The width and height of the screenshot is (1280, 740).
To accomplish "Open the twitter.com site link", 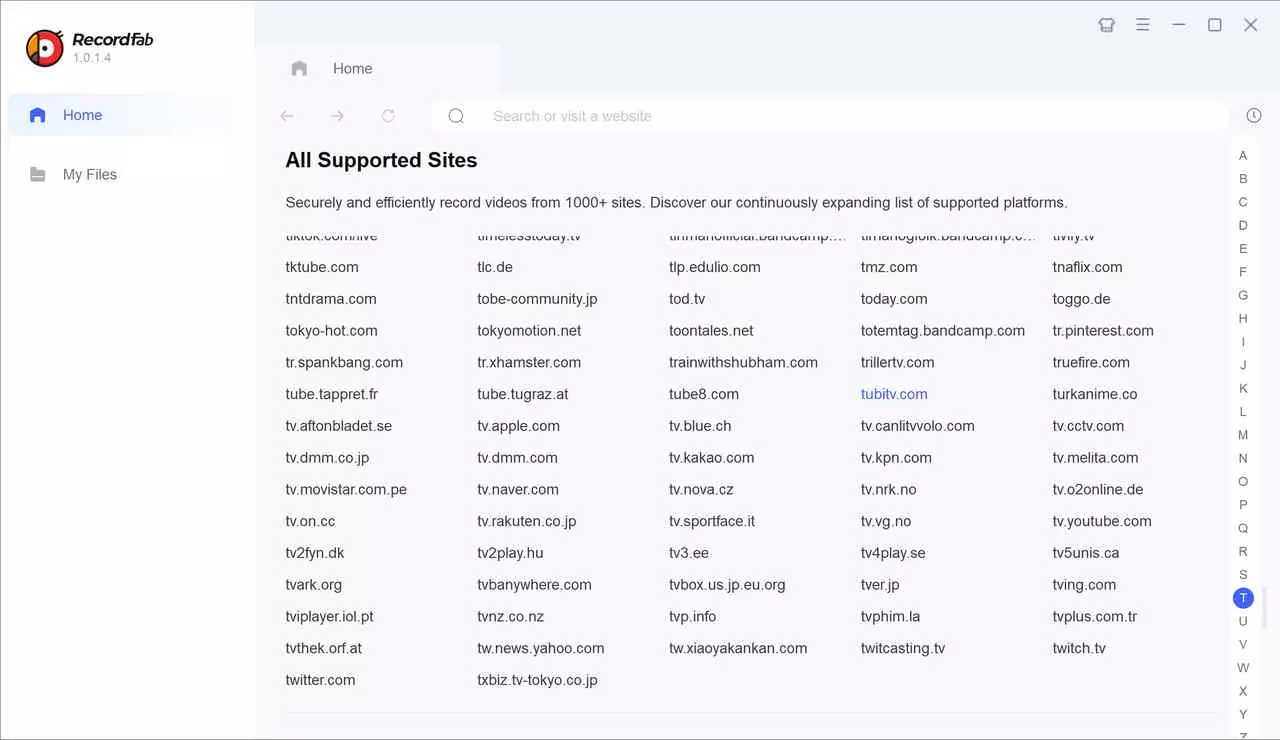I will (x=320, y=680).
